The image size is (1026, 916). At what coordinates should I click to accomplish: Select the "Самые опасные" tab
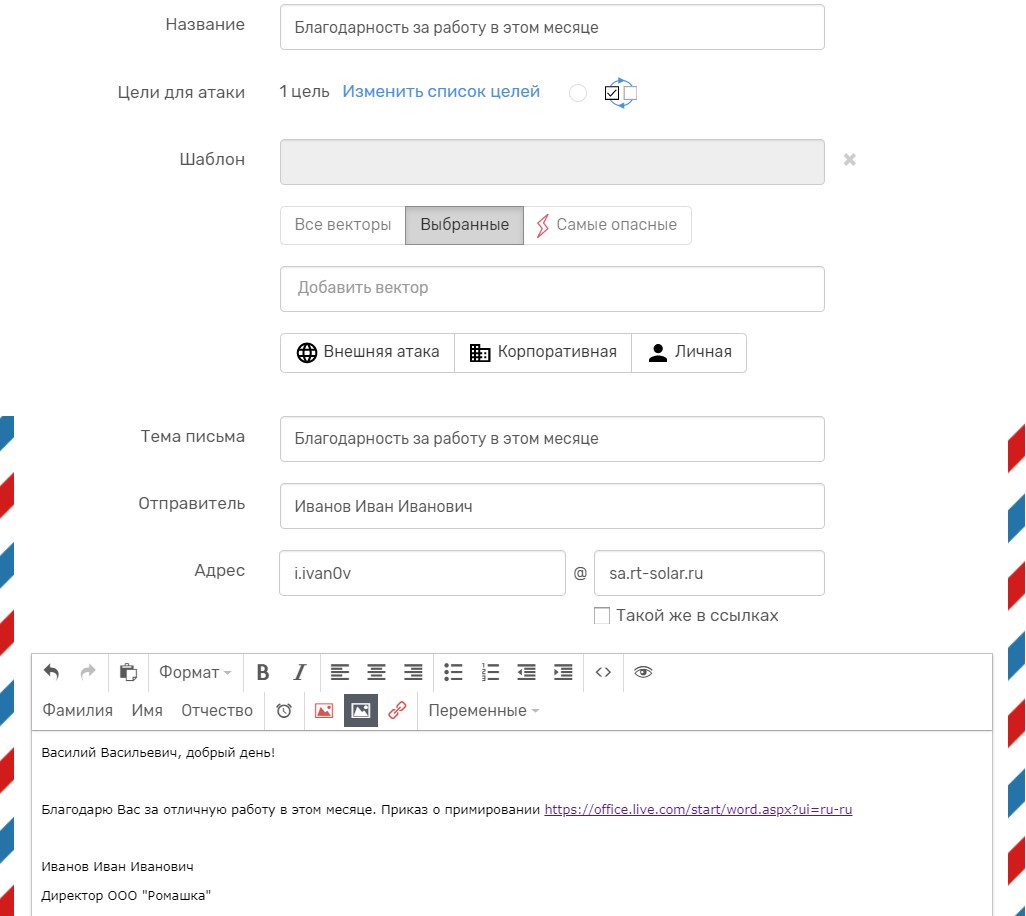tap(607, 225)
